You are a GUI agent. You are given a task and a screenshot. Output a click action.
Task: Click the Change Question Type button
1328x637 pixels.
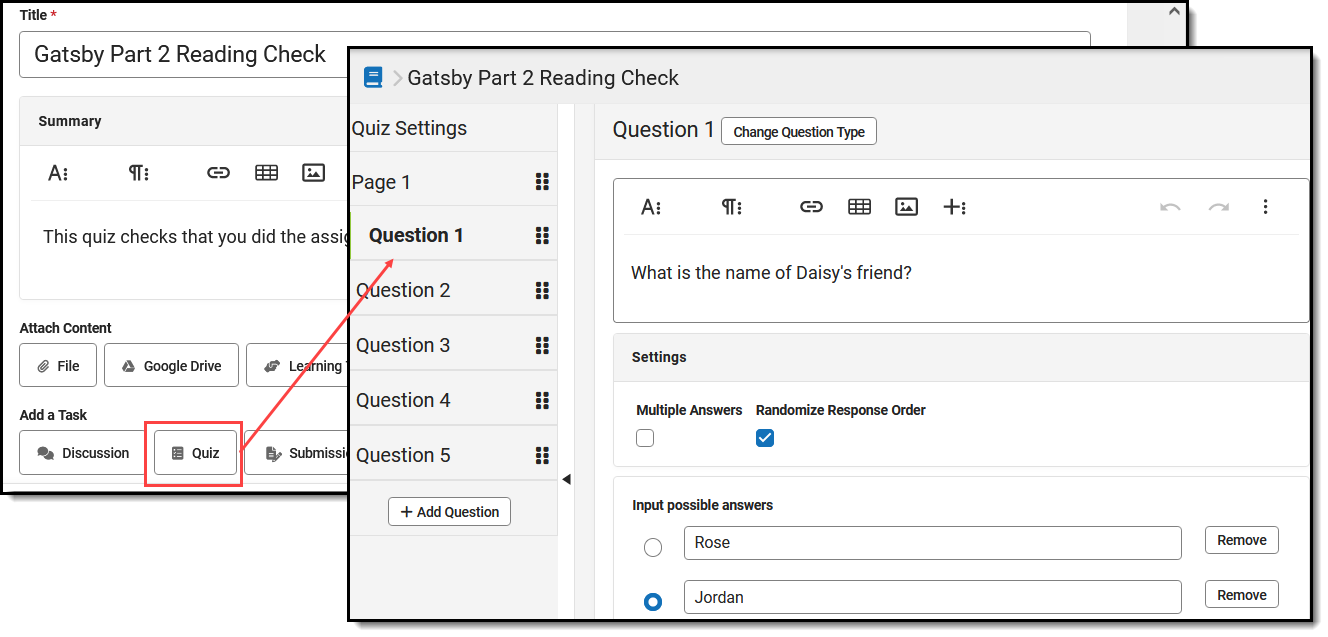798,132
